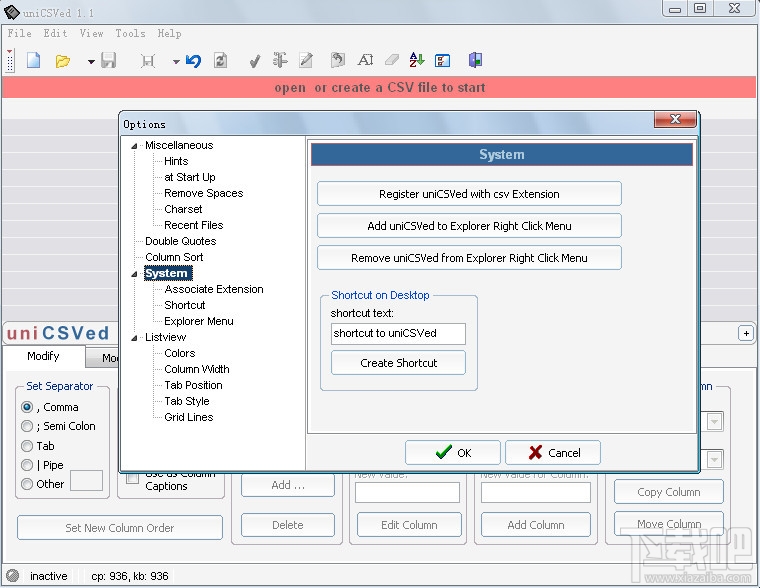Select Column Sort tree item
Viewport: 760px width, 588px height.
tap(174, 257)
